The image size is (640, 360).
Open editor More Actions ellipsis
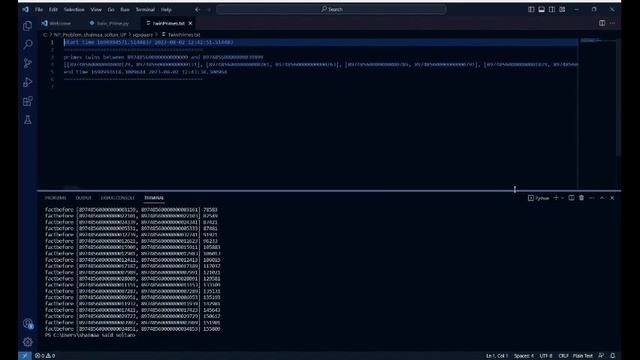coord(612,23)
